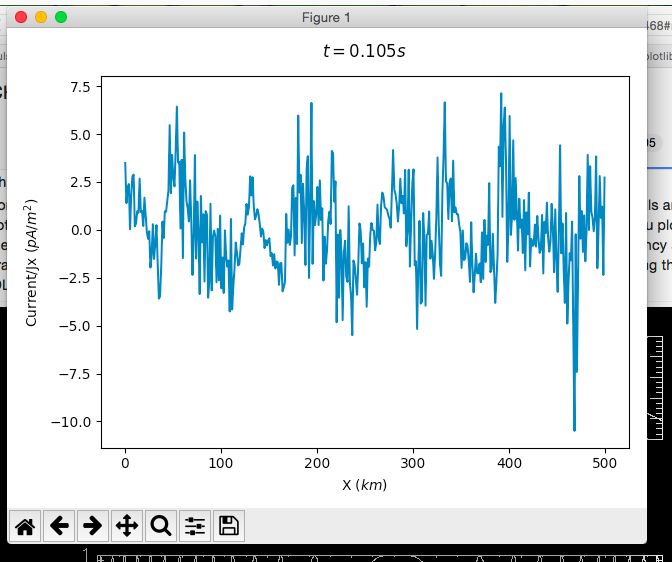The width and height of the screenshot is (672, 562).
Task: Reset plot to original home view
Action: point(25,525)
